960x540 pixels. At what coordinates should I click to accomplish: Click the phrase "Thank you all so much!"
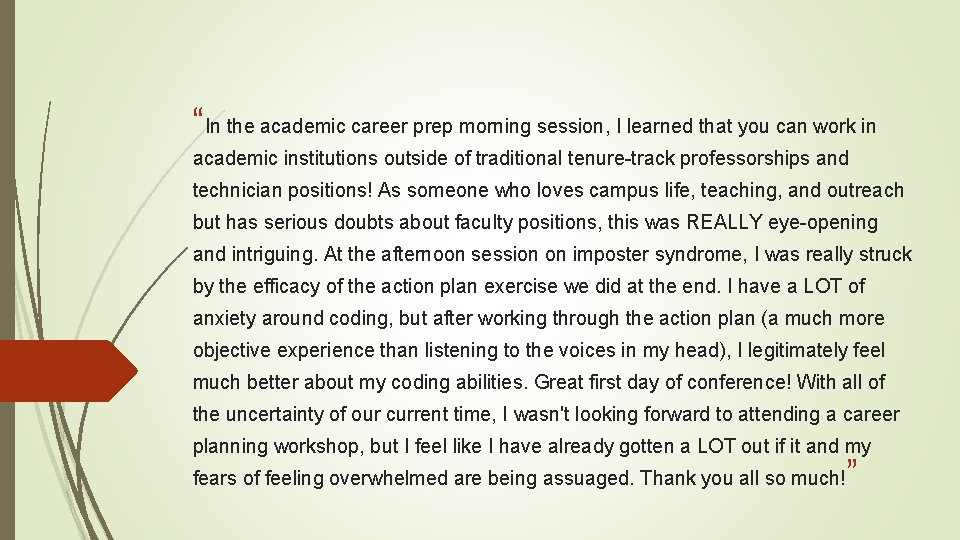[x=743, y=478]
